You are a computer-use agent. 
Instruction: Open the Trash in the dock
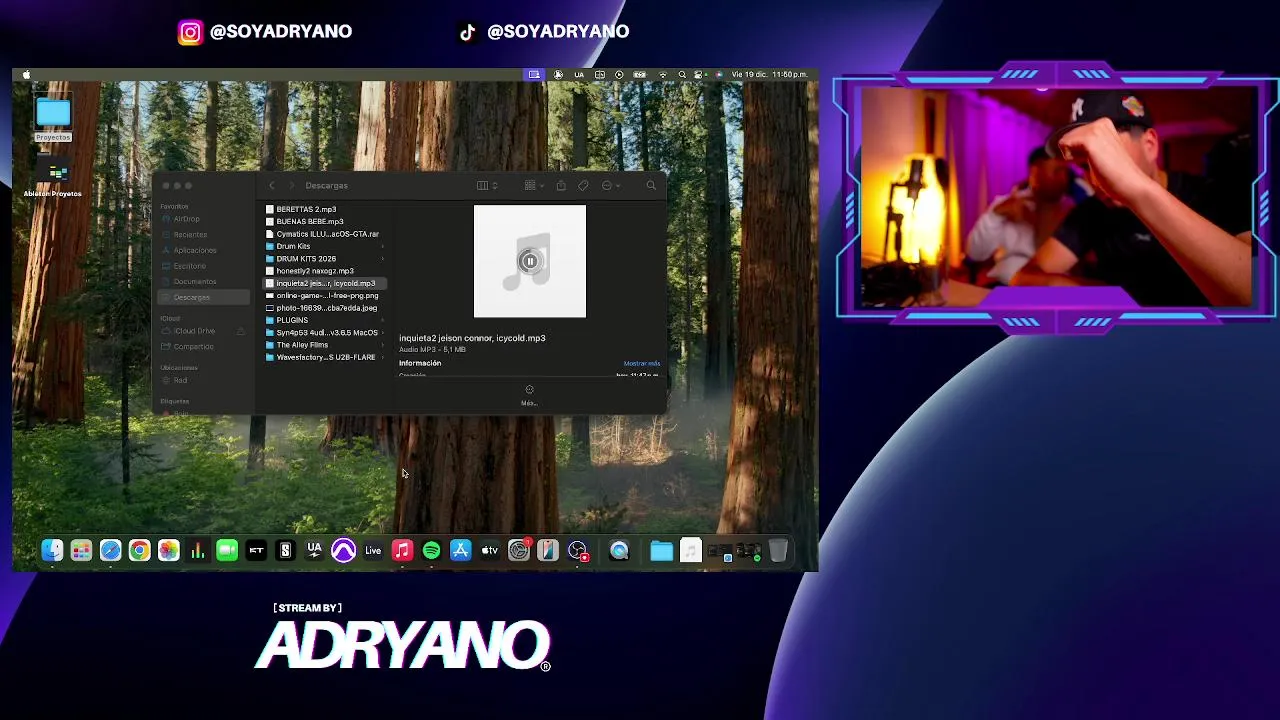tap(778, 550)
